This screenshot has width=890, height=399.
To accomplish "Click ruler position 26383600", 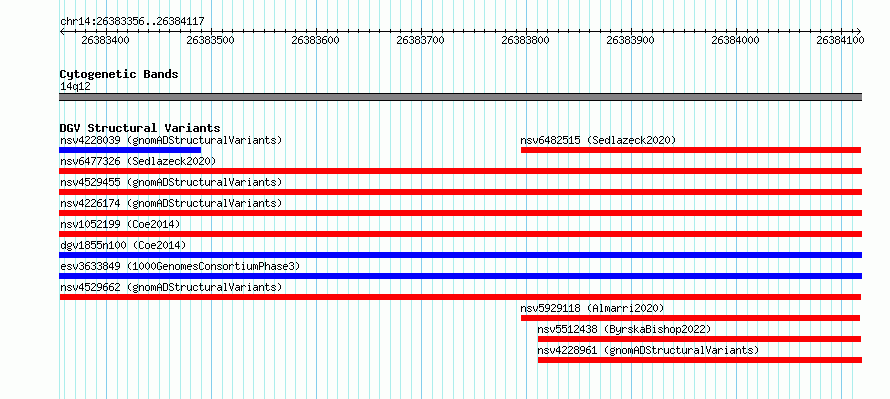I will coord(316,40).
